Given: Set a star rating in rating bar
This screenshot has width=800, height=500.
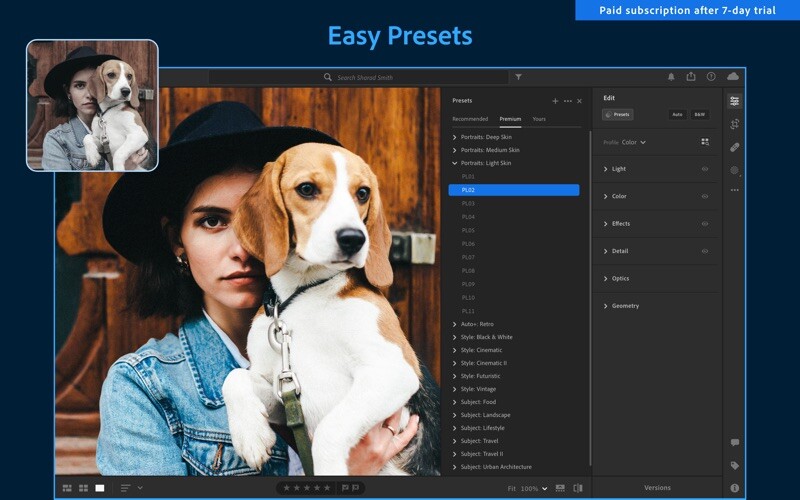Looking at the screenshot, I should point(307,488).
